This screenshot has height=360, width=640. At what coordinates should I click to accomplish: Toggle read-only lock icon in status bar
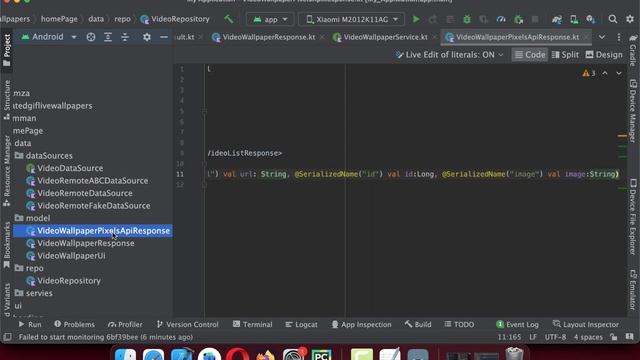[x=613, y=337]
